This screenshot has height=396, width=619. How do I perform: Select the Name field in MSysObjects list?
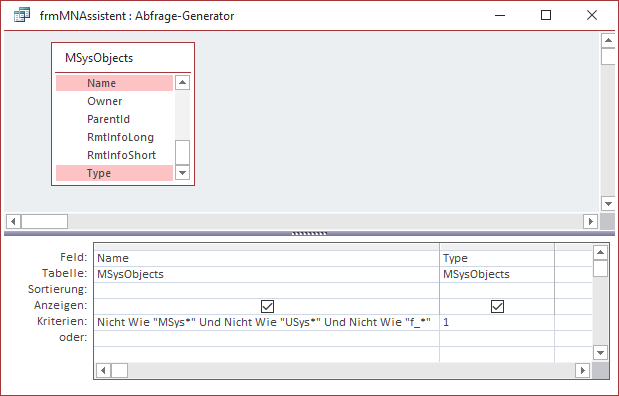tap(114, 83)
